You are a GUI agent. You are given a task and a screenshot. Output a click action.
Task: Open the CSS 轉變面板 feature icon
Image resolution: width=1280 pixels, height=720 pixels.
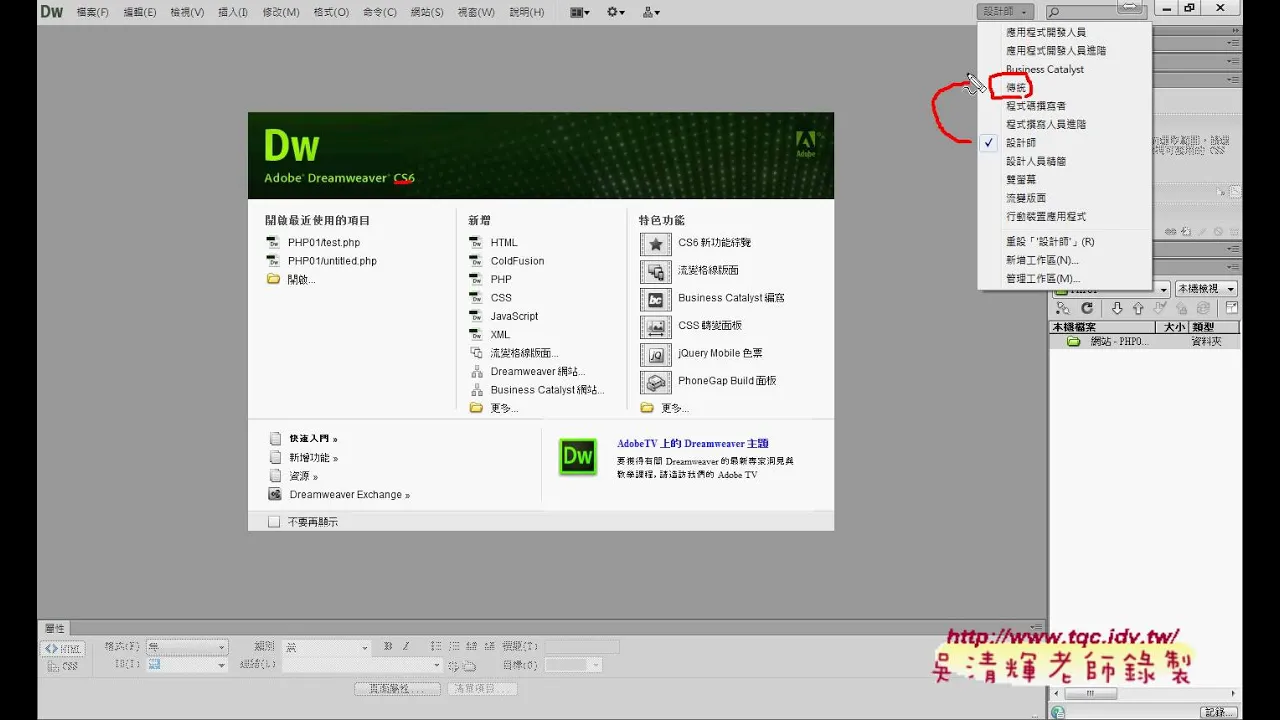(x=656, y=326)
